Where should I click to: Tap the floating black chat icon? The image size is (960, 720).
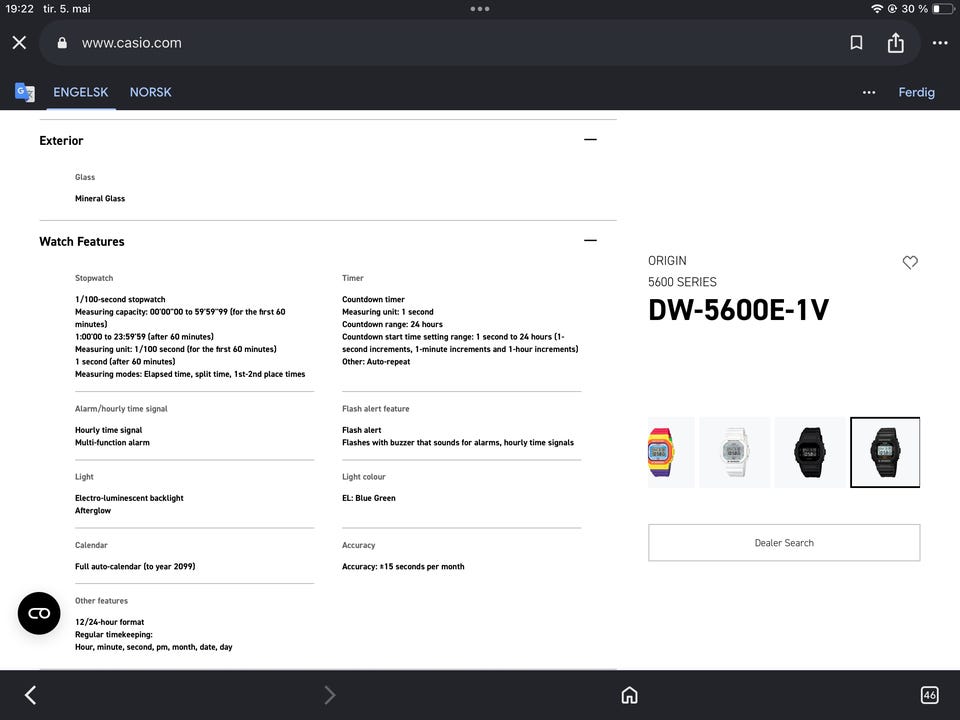click(39, 613)
